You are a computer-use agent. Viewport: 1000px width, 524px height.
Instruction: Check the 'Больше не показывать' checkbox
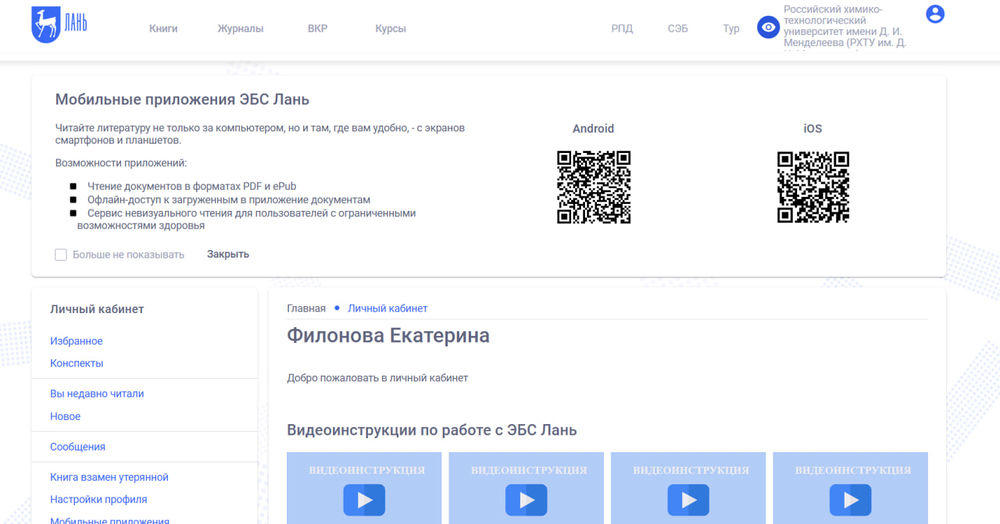[61, 255]
